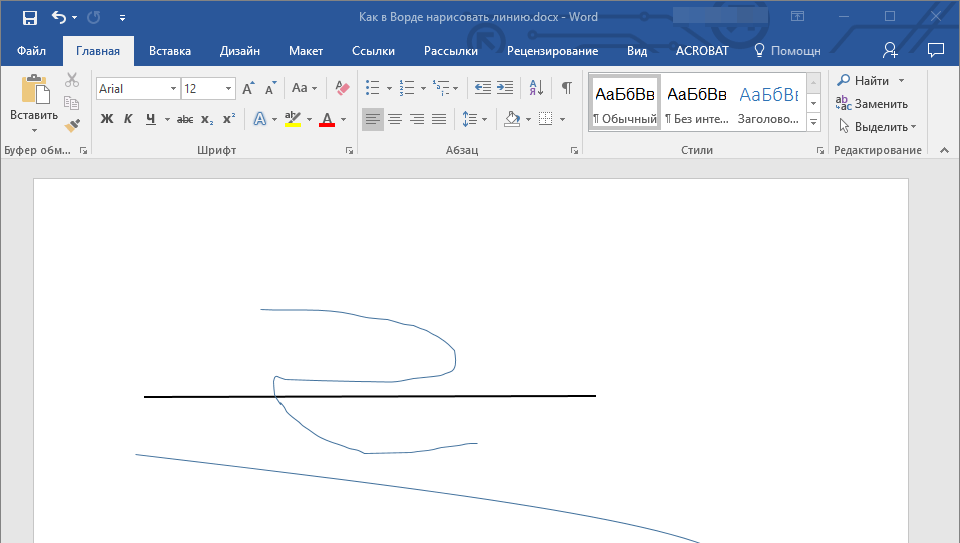Image resolution: width=960 pixels, height=543 pixels.
Task: Open the font size 12 dropdown
Action: 229,89
